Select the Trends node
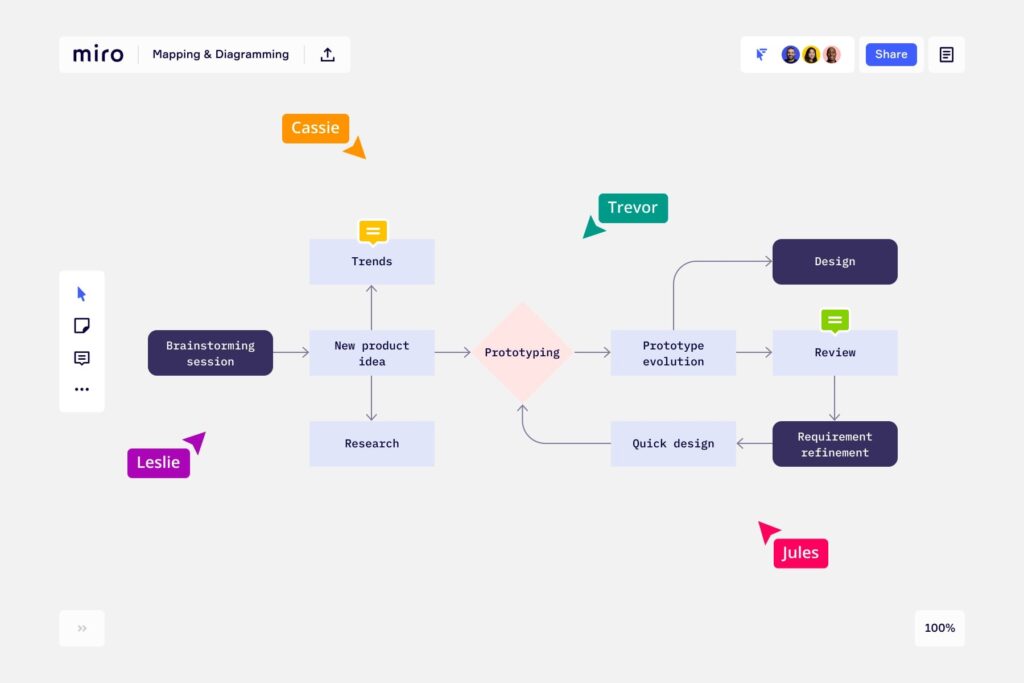 point(372,262)
